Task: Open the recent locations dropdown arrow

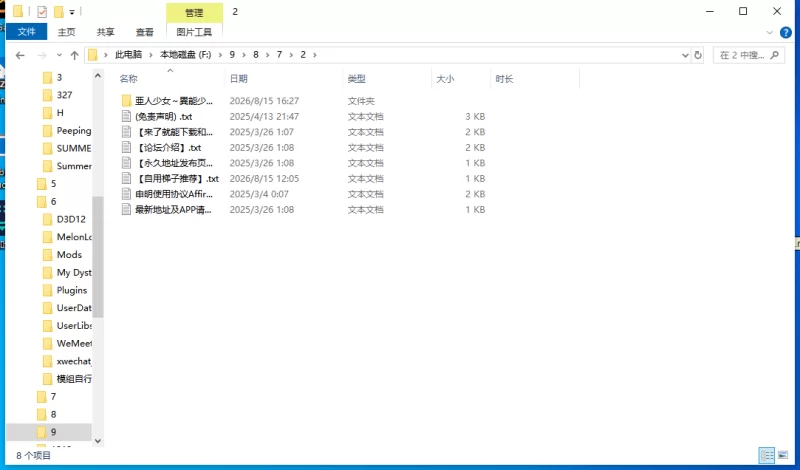Action: [59, 55]
